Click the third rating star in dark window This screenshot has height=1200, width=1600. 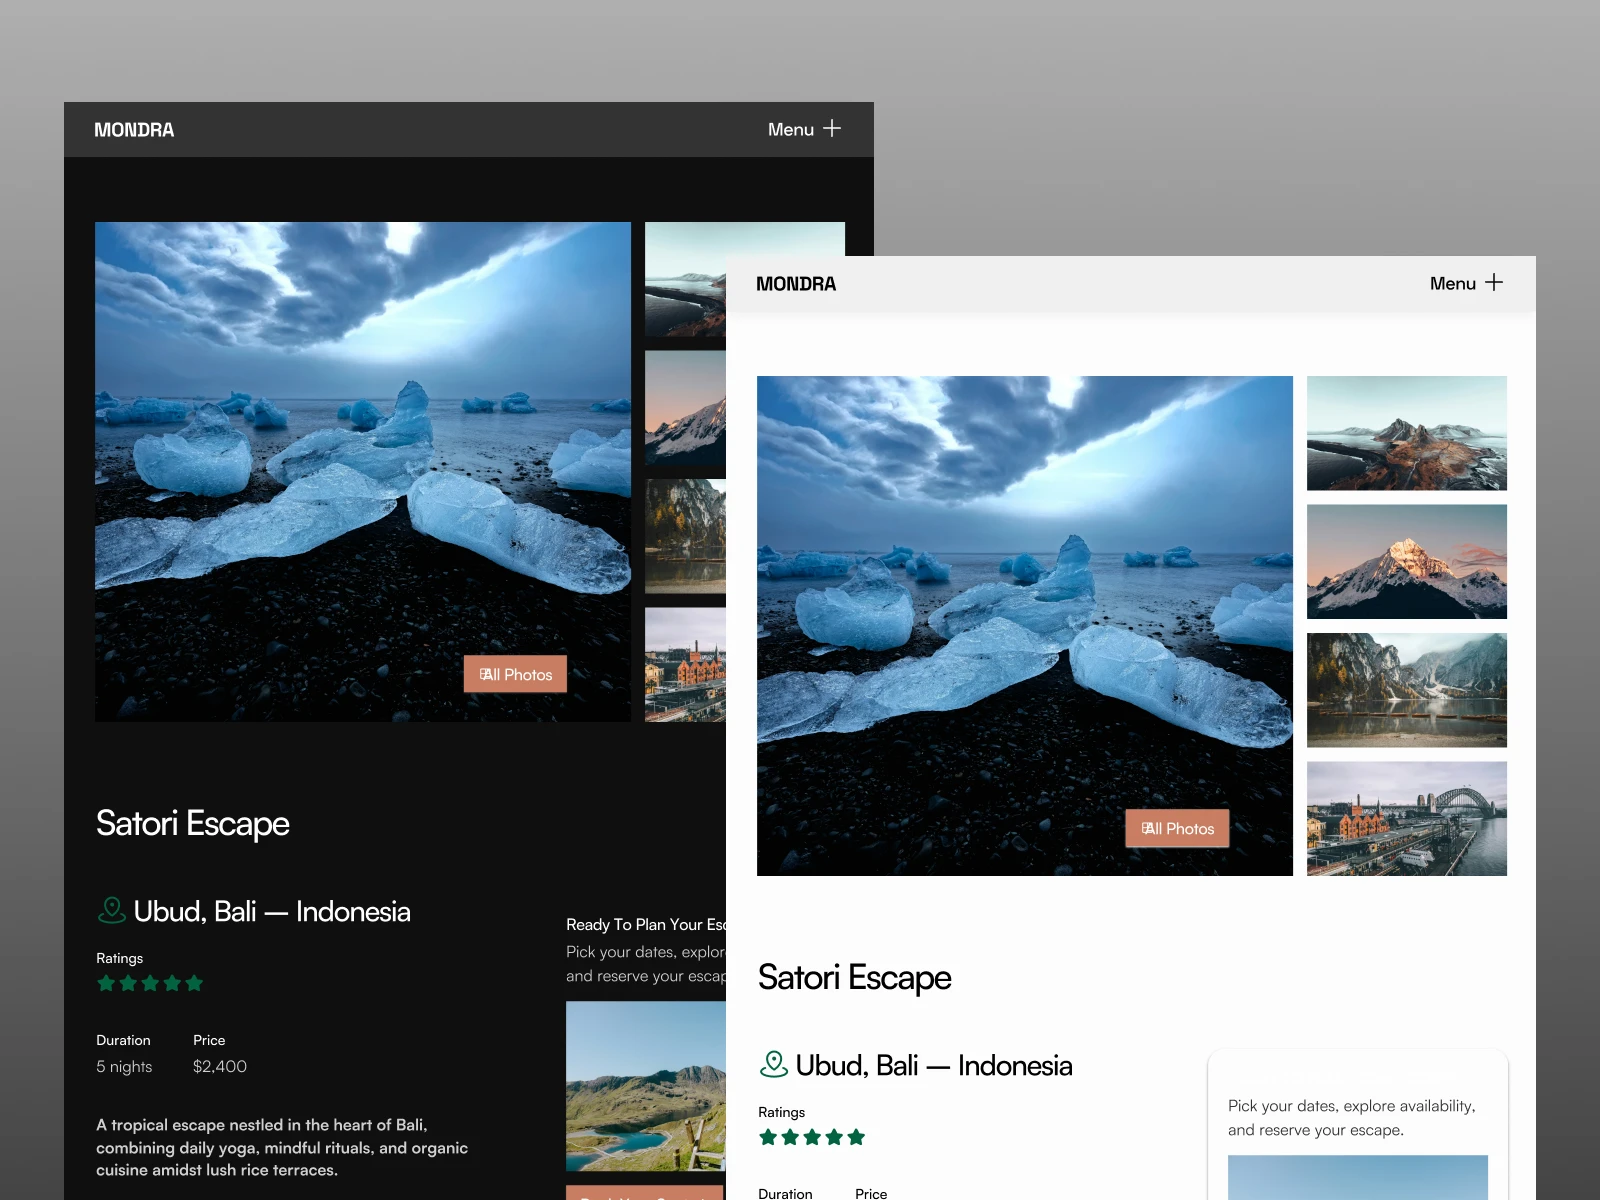[150, 983]
